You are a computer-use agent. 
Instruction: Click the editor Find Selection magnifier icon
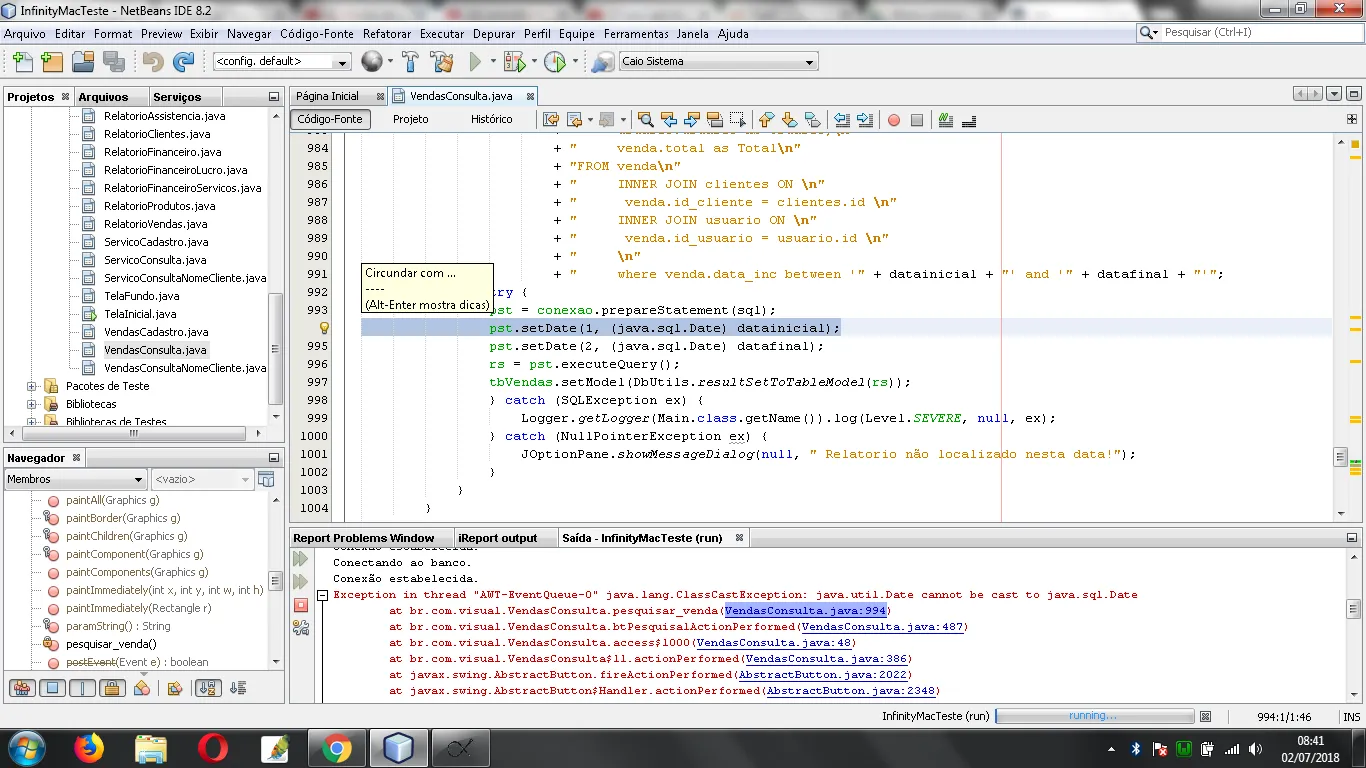(x=646, y=120)
